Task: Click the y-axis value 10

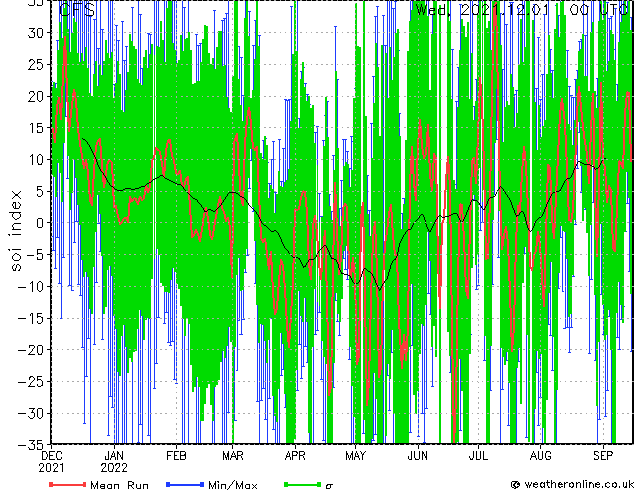Action: tap(36, 160)
